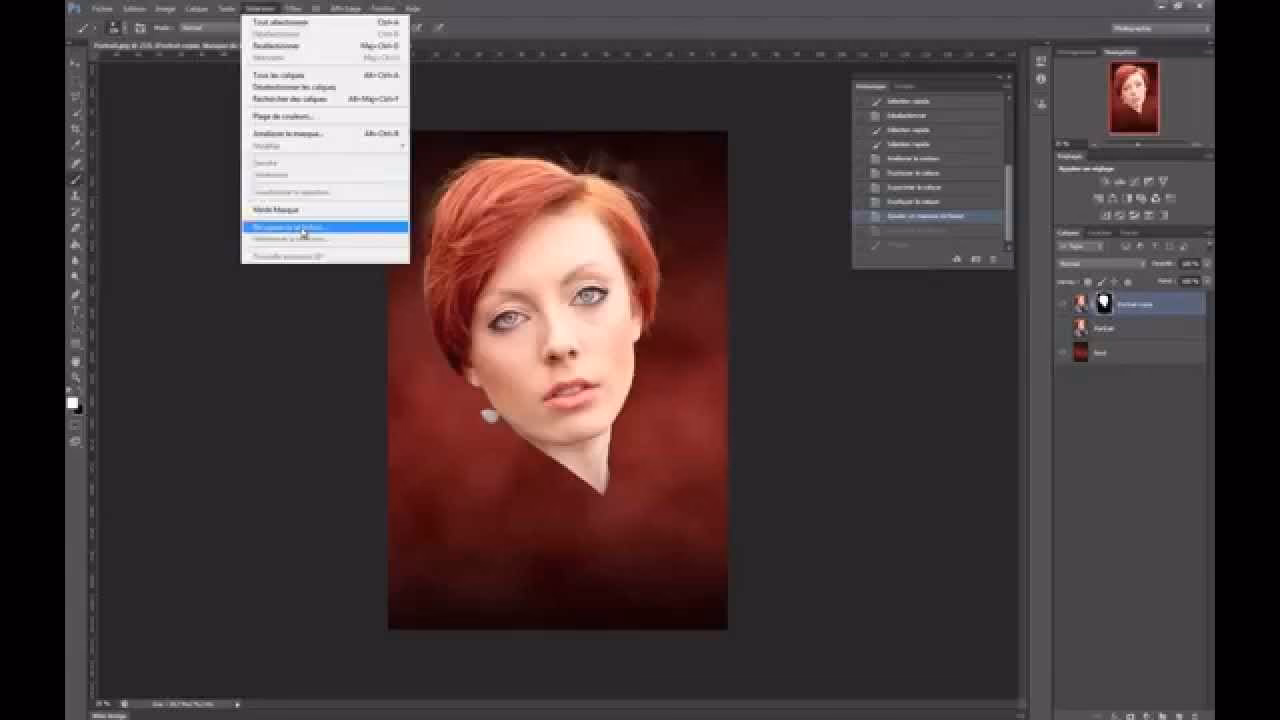This screenshot has height=720, width=1280.
Task: Select the Levels adjustment icon in Réglages
Action: tap(1120, 180)
